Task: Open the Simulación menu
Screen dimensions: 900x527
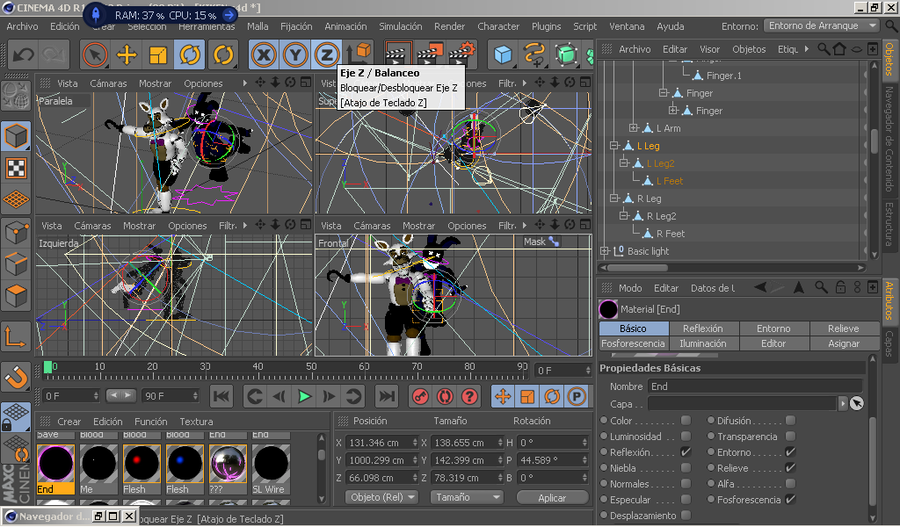Action: pos(400,26)
